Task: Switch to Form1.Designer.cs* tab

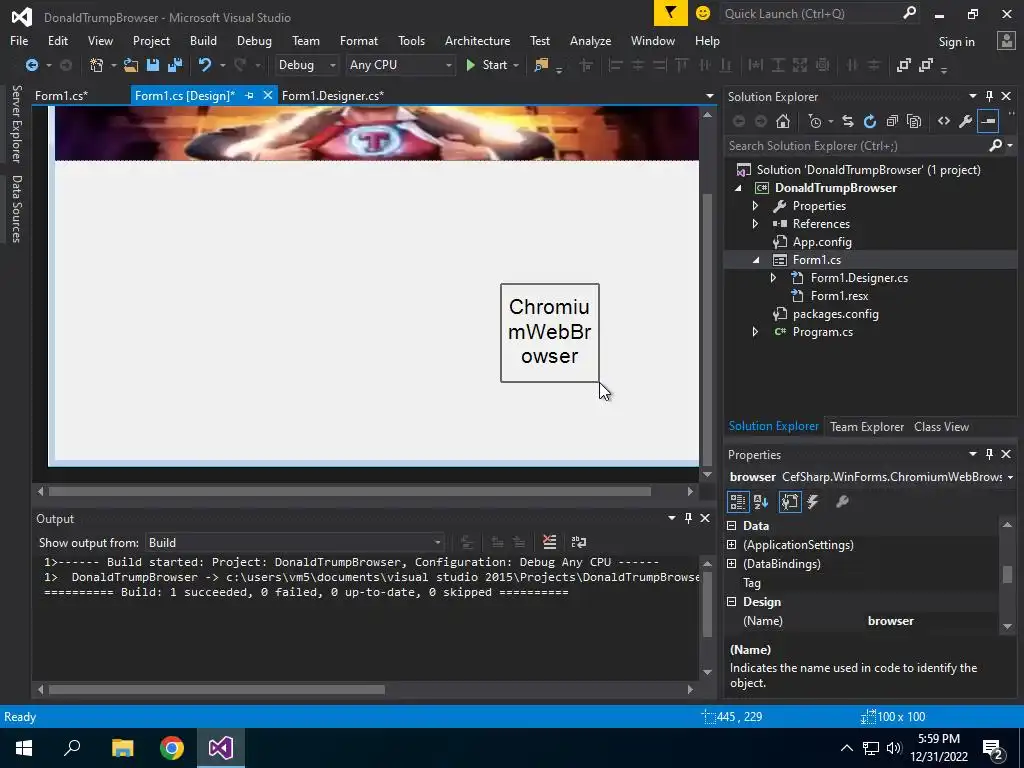Action: (333, 95)
